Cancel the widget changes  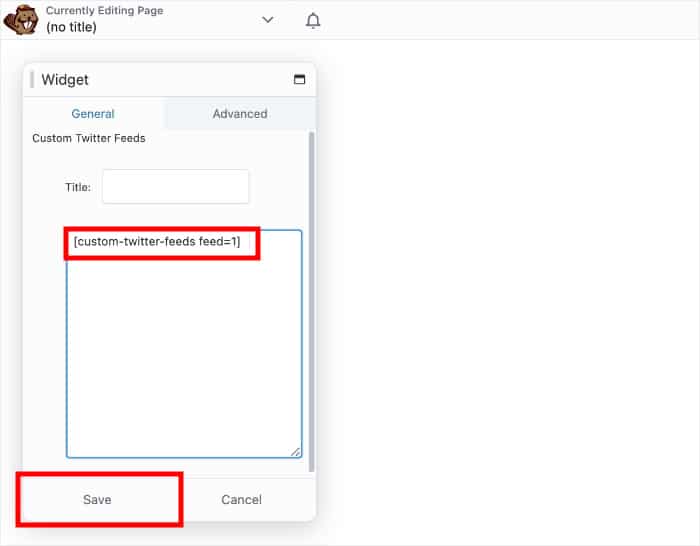coord(242,500)
